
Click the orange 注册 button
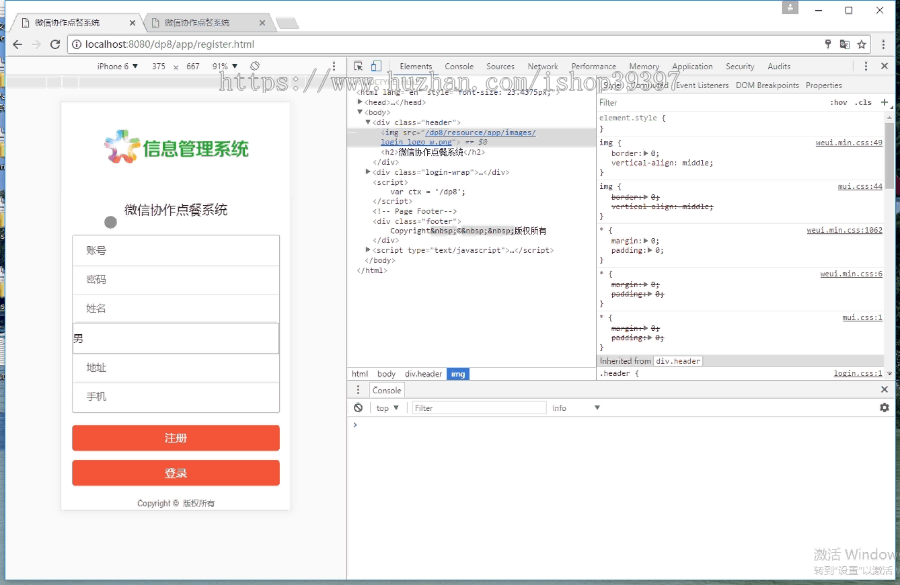point(176,438)
